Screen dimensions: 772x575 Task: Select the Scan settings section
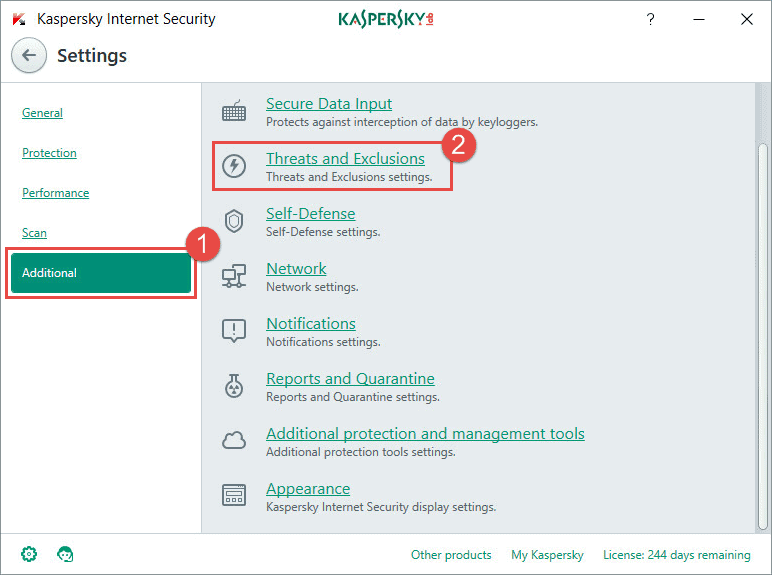click(x=34, y=233)
